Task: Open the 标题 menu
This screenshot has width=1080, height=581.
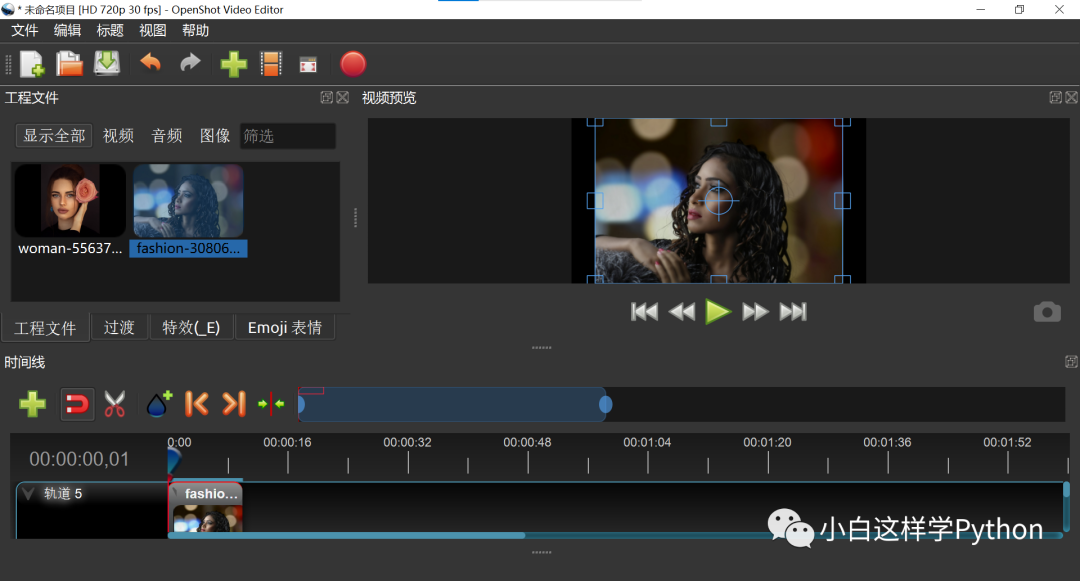Action: pyautogui.click(x=110, y=30)
